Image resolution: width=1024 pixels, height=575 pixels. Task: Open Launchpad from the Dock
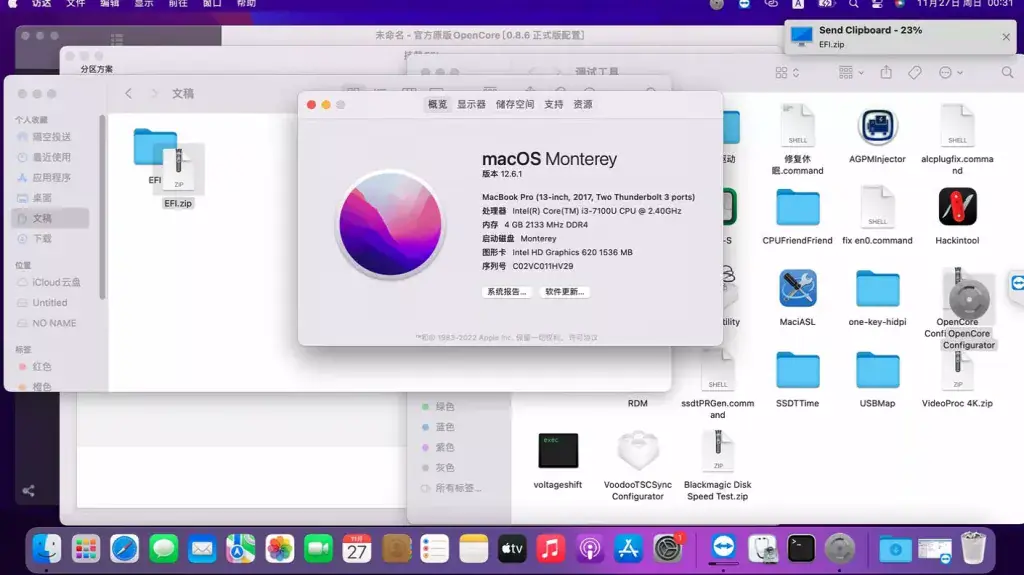(86, 548)
